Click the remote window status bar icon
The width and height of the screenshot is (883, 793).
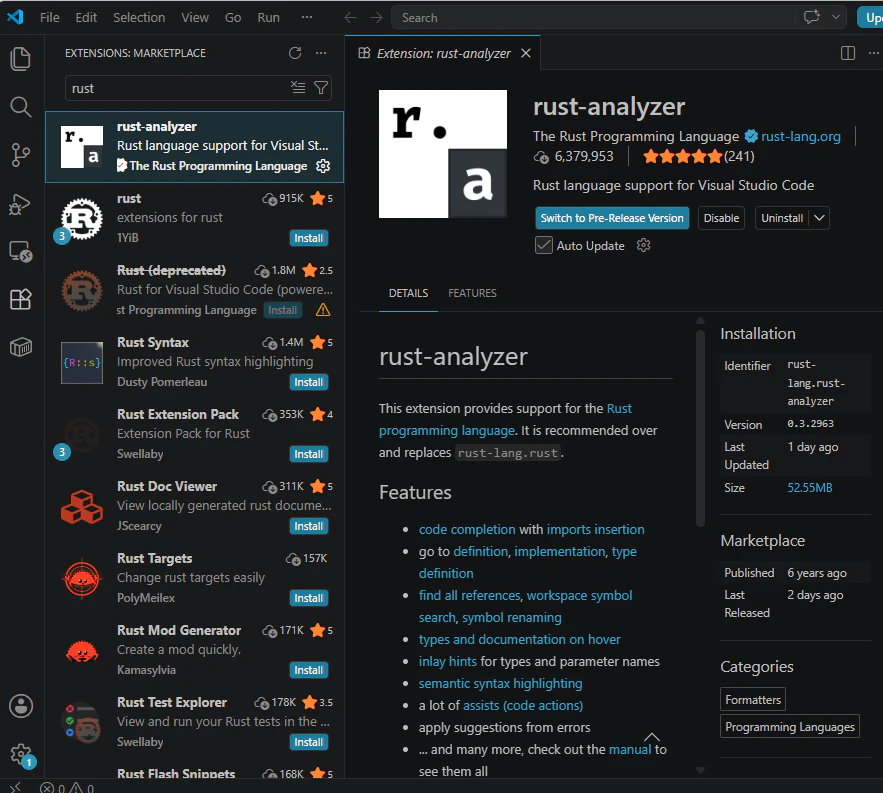(15, 787)
